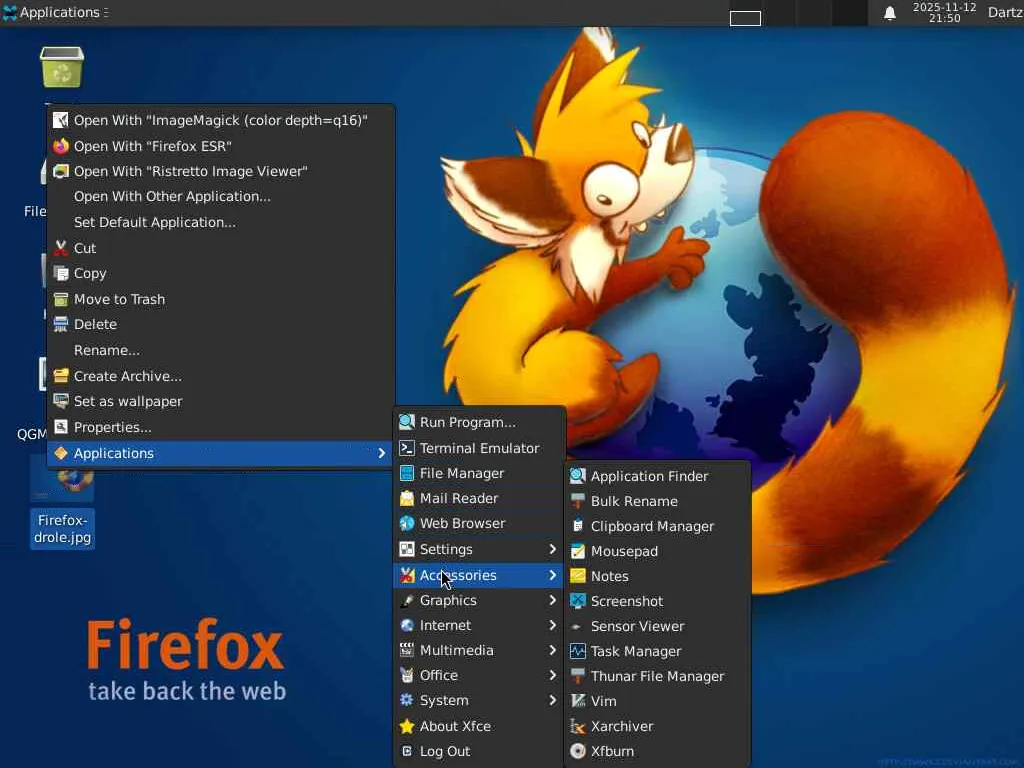This screenshot has height=768, width=1024.
Task: Click the Ristretto Image Viewer icon
Action: tap(61, 171)
